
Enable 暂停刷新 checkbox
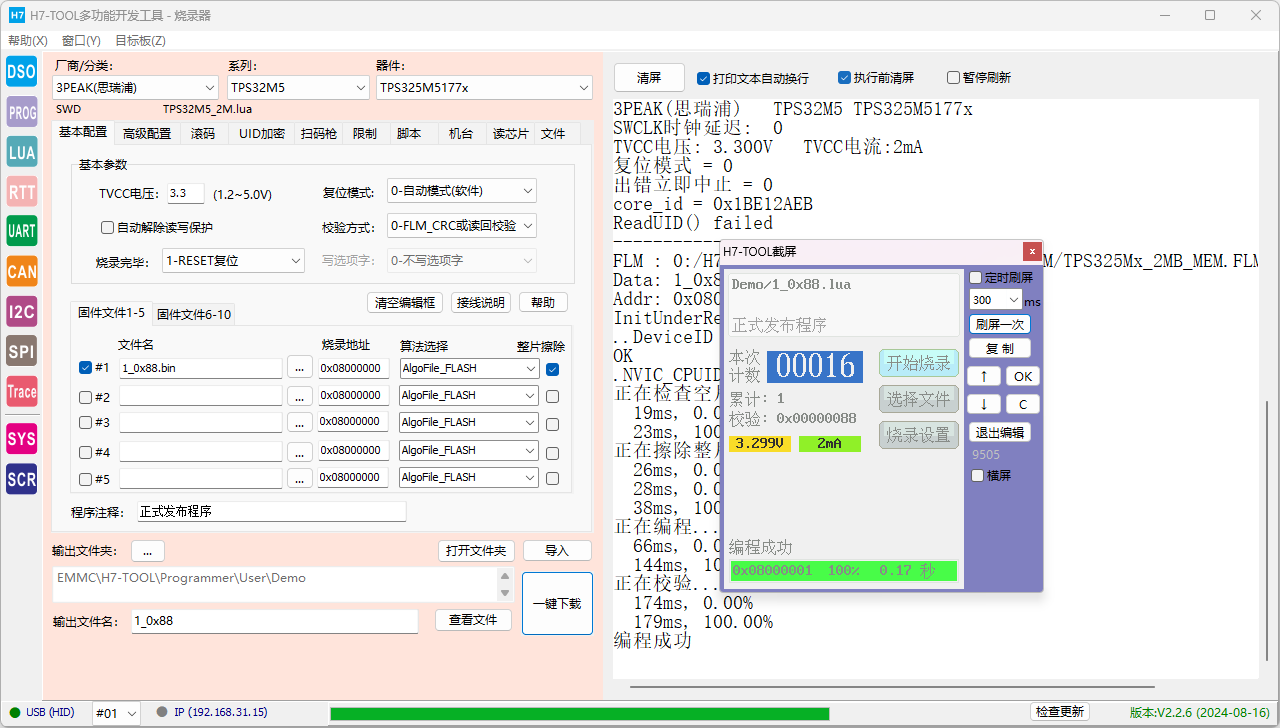952,78
